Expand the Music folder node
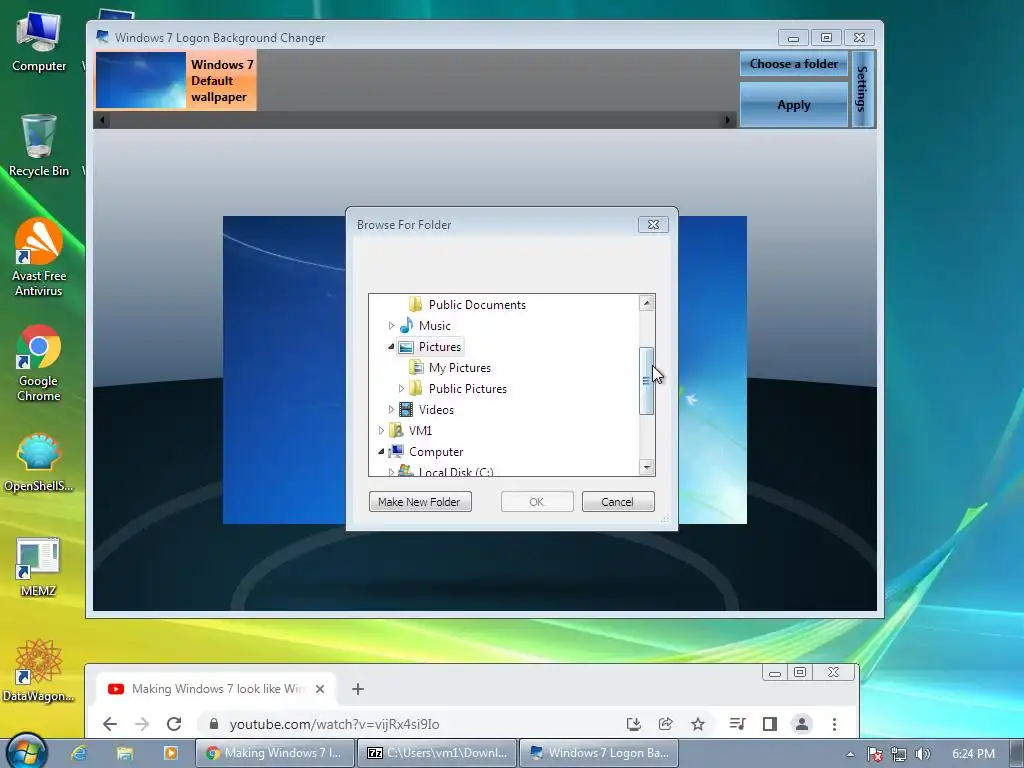The width and height of the screenshot is (1024, 768). [x=391, y=325]
